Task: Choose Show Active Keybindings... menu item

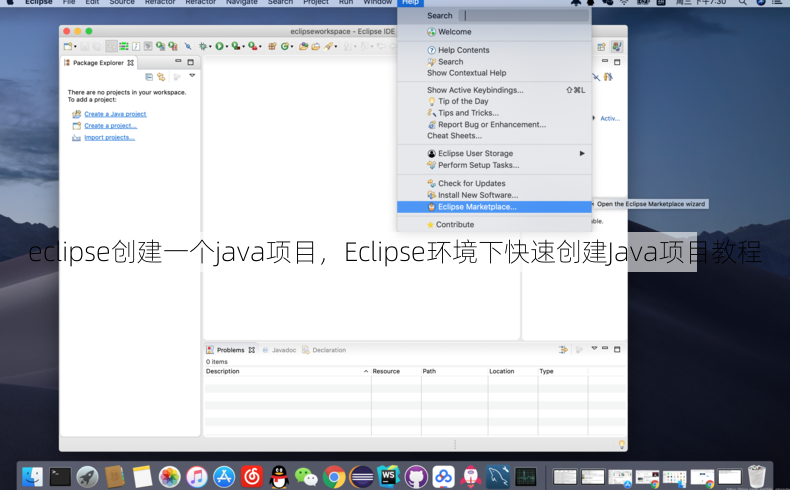Action: click(494, 90)
